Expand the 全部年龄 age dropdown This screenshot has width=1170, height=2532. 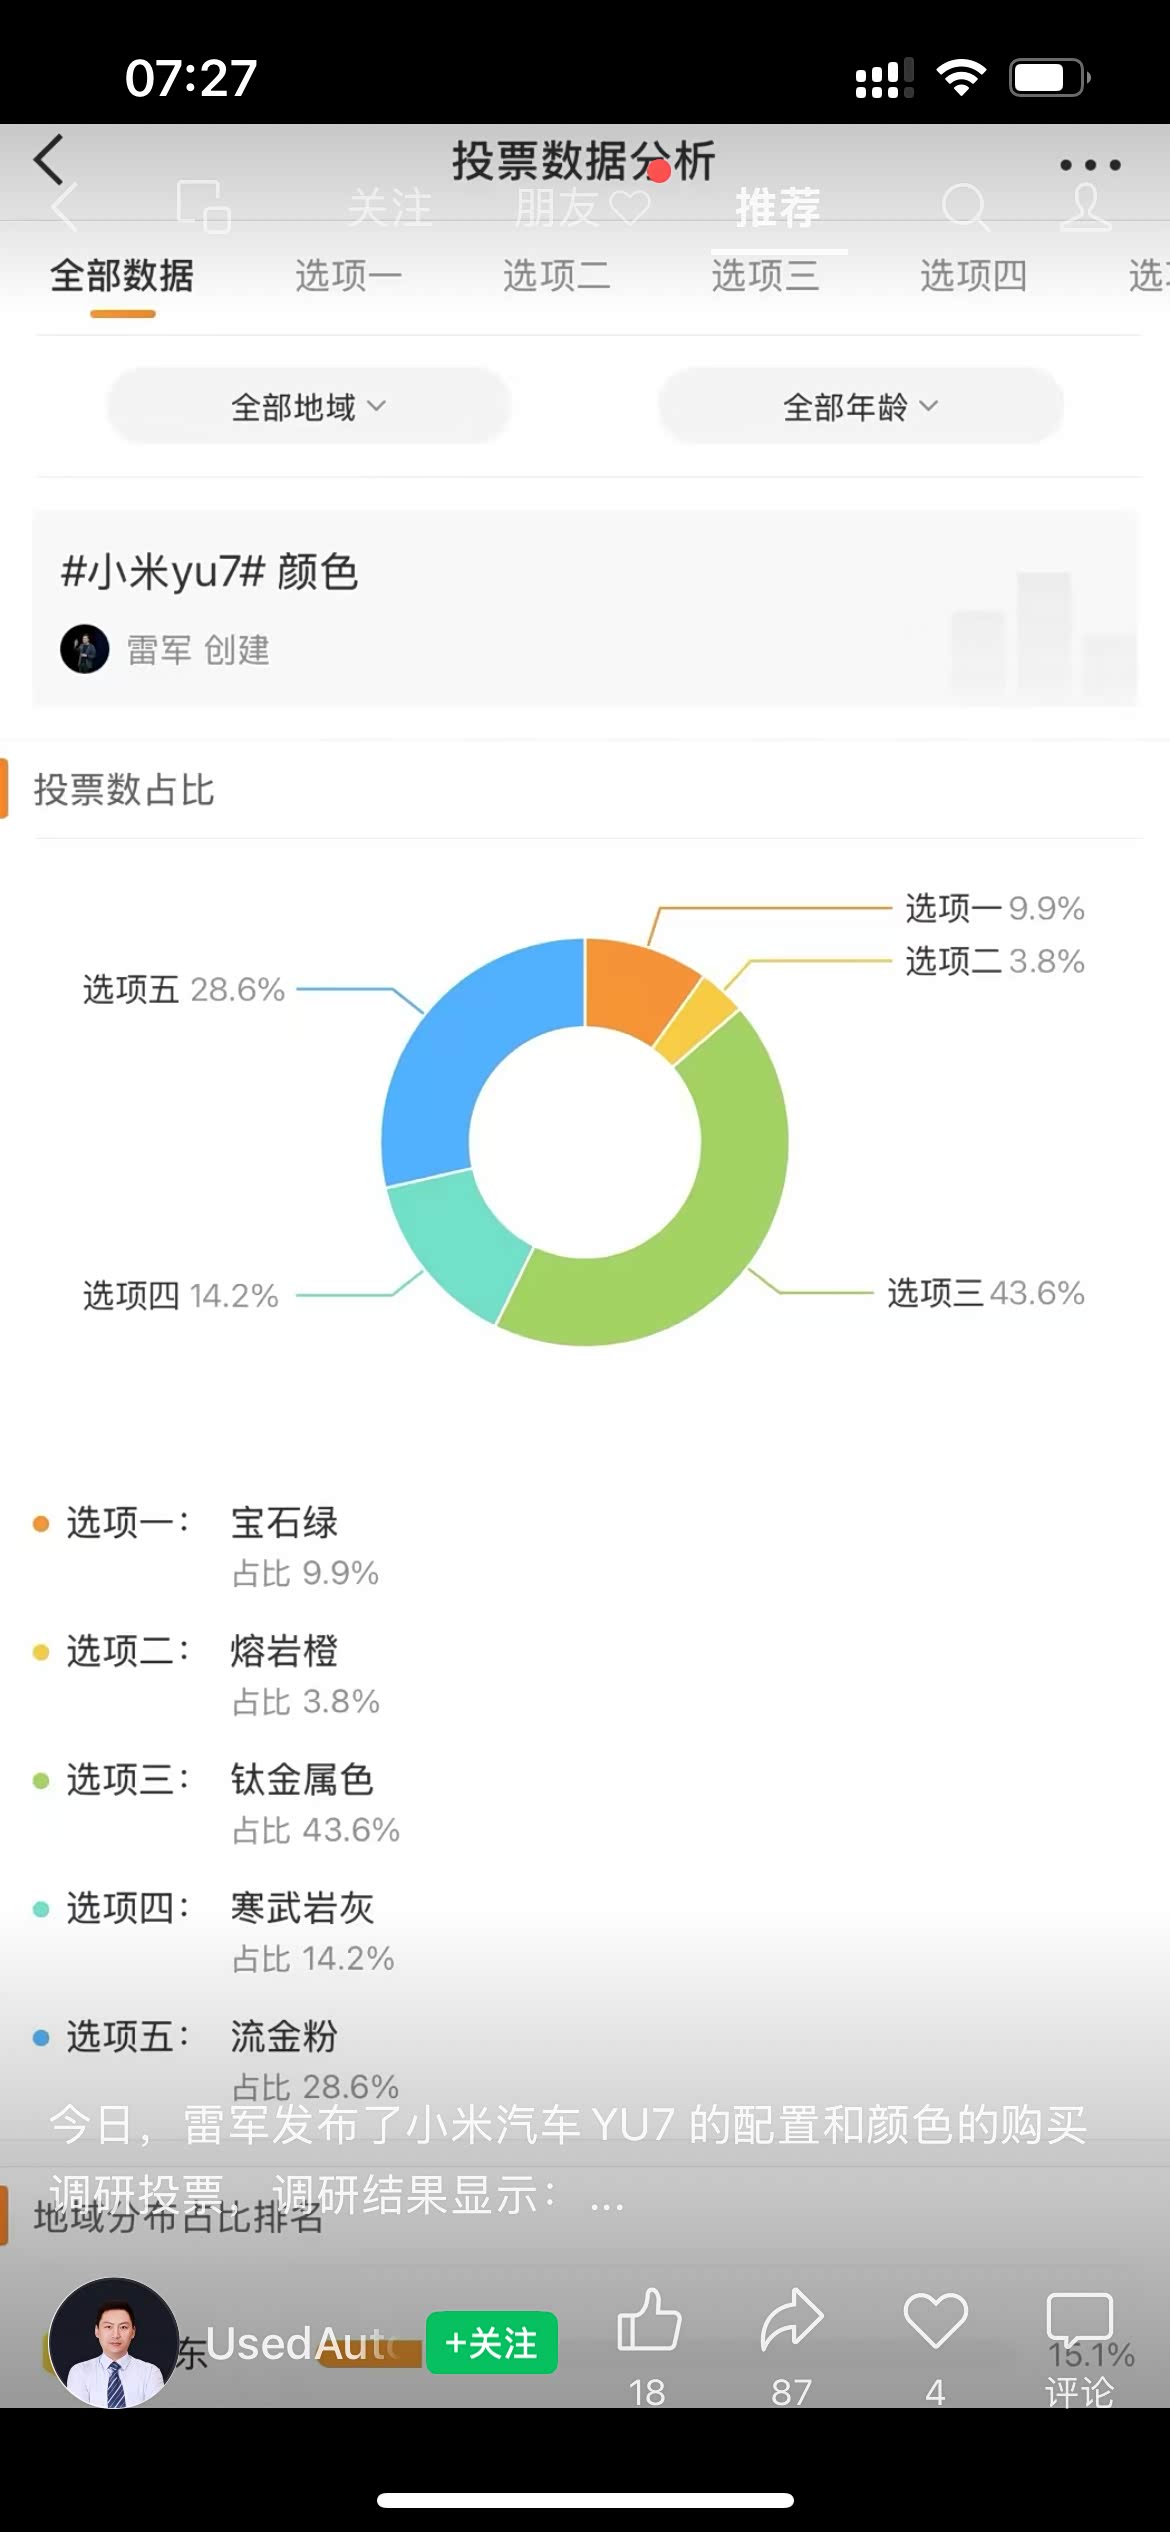click(860, 406)
